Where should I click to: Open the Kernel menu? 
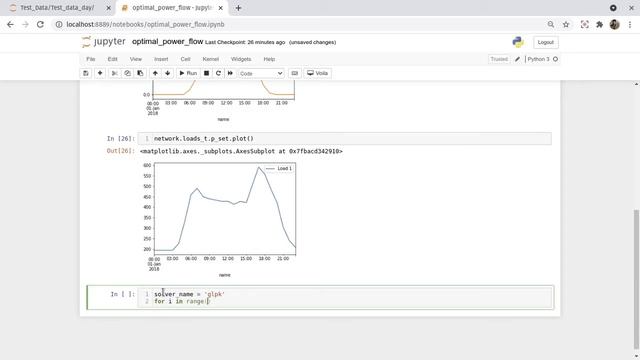click(211, 59)
